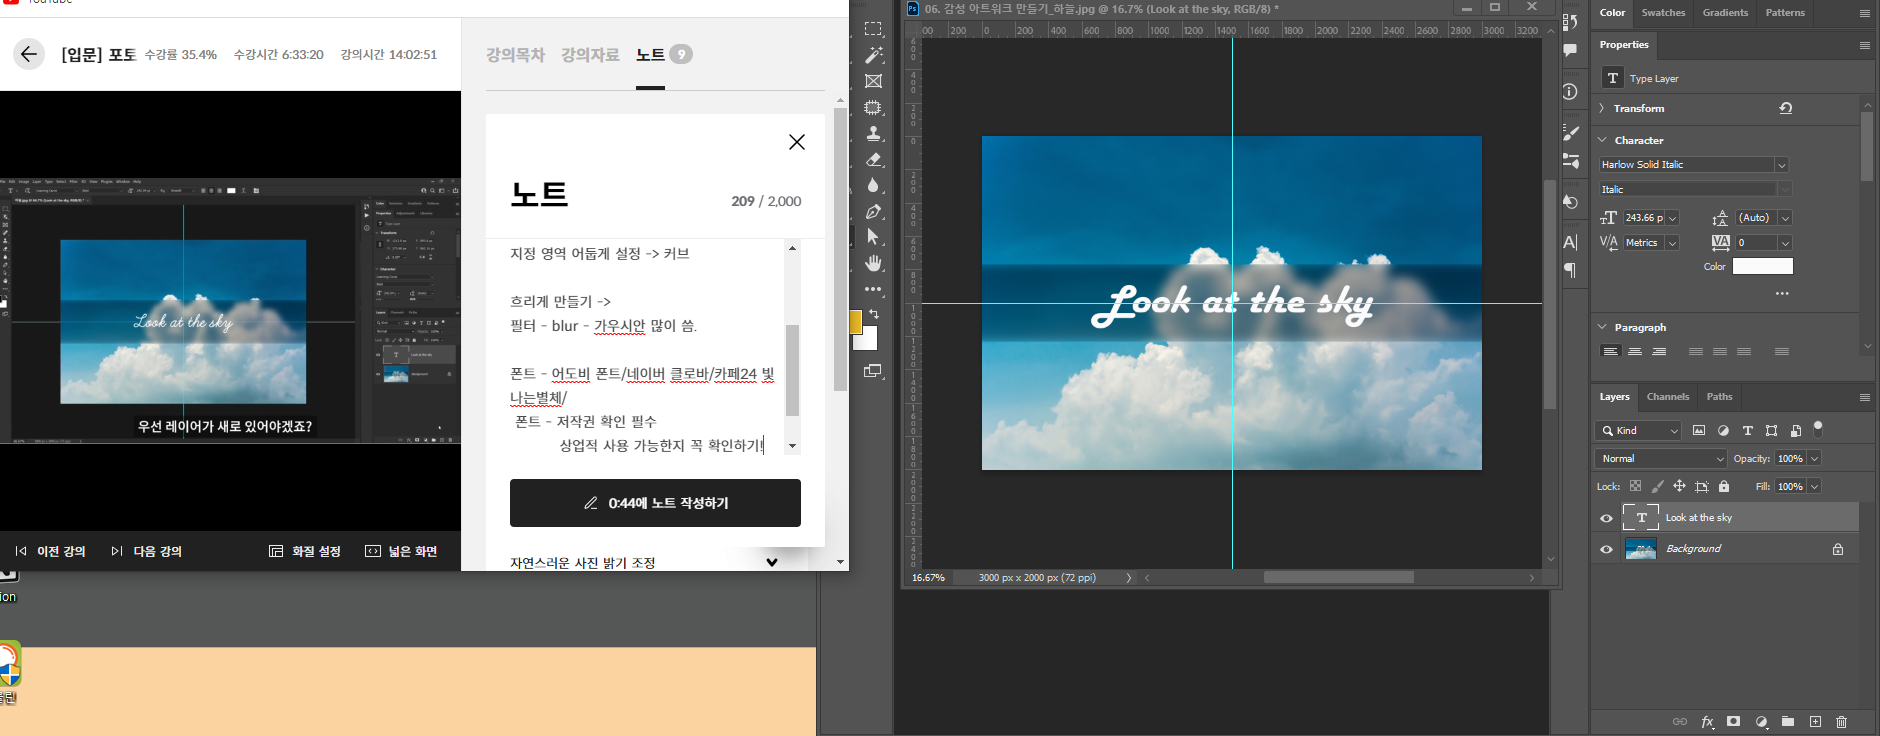Toggle filter for adjustment layers

[x=1723, y=430]
